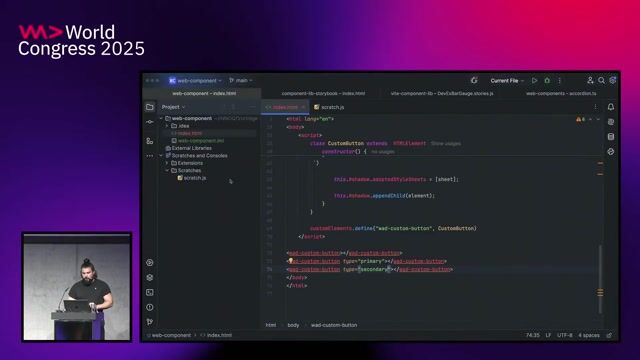Open the main branch dropdown
Screen dimensions: 640x360
pos(241,80)
